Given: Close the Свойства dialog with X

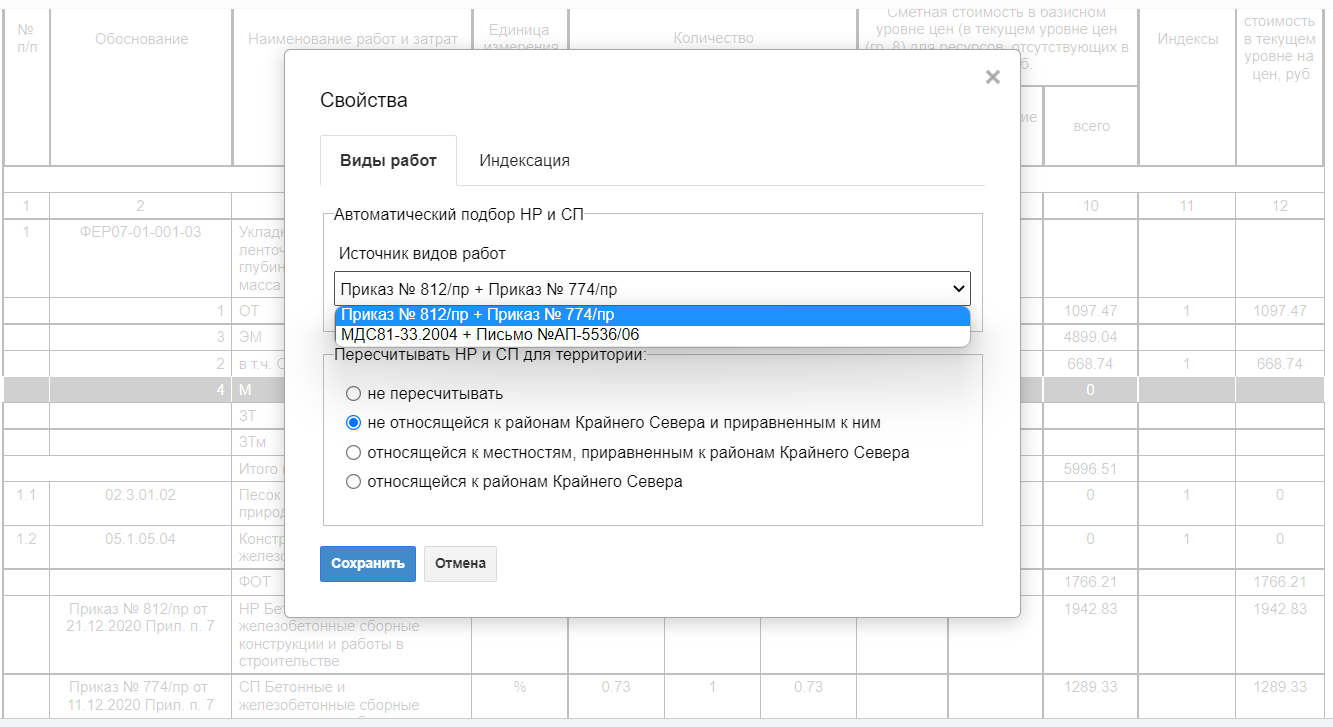Looking at the screenshot, I should pyautogui.click(x=992, y=77).
